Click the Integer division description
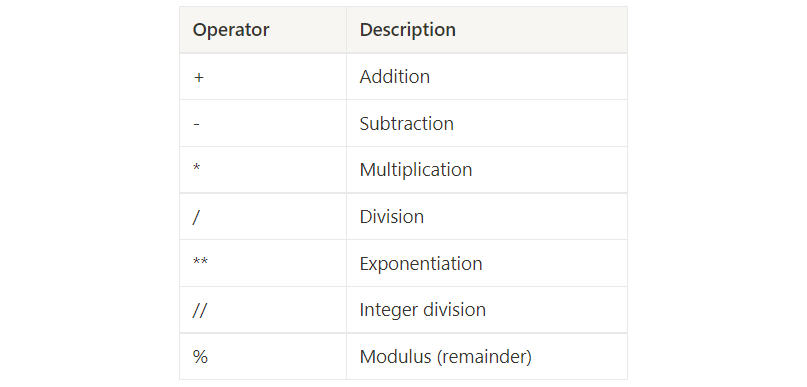The width and height of the screenshot is (807, 387). pyautogui.click(x=423, y=310)
